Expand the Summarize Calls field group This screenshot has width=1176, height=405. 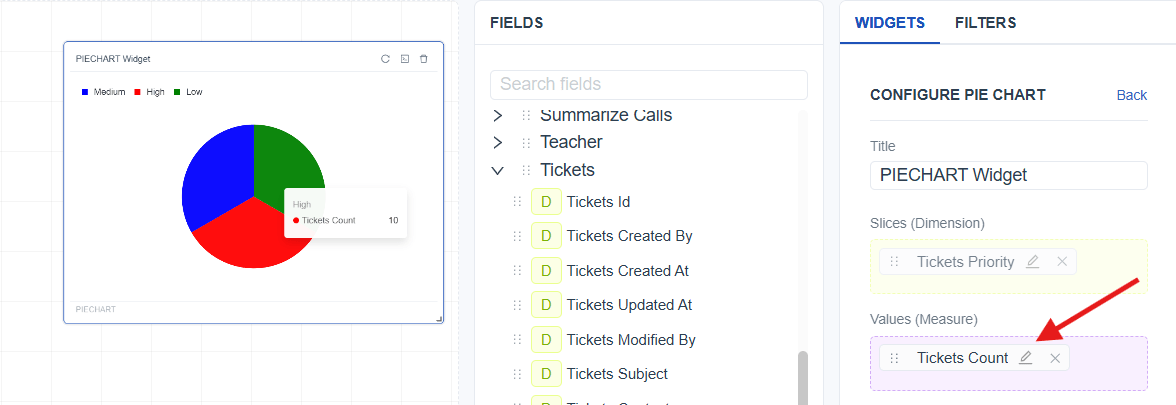click(498, 115)
